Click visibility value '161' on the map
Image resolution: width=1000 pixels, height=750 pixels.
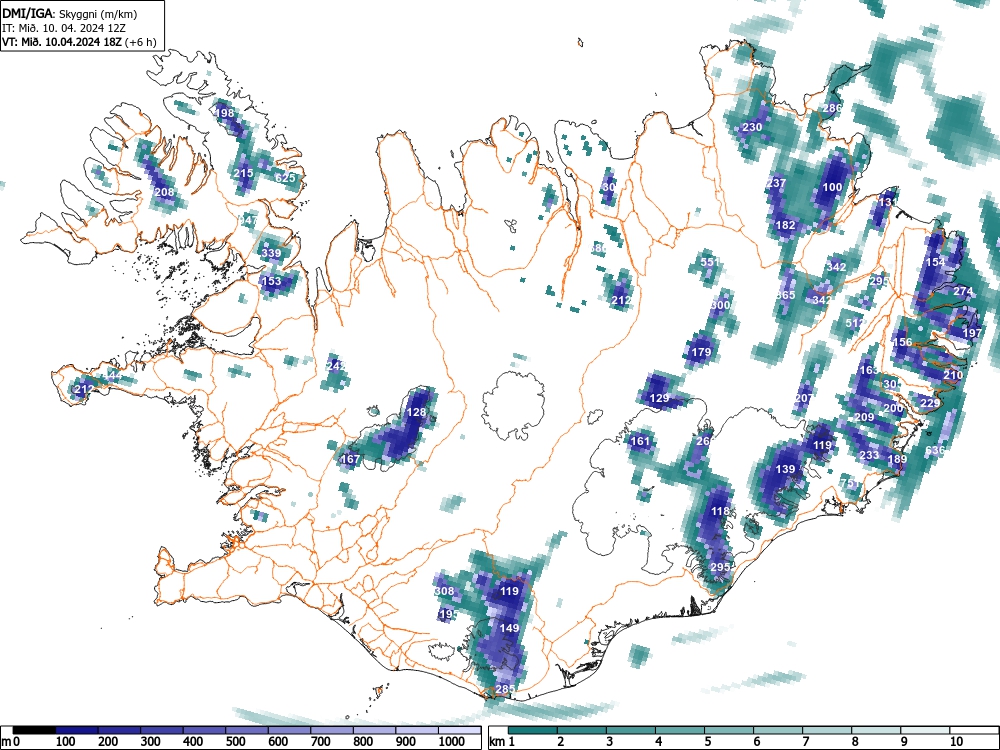(640, 441)
